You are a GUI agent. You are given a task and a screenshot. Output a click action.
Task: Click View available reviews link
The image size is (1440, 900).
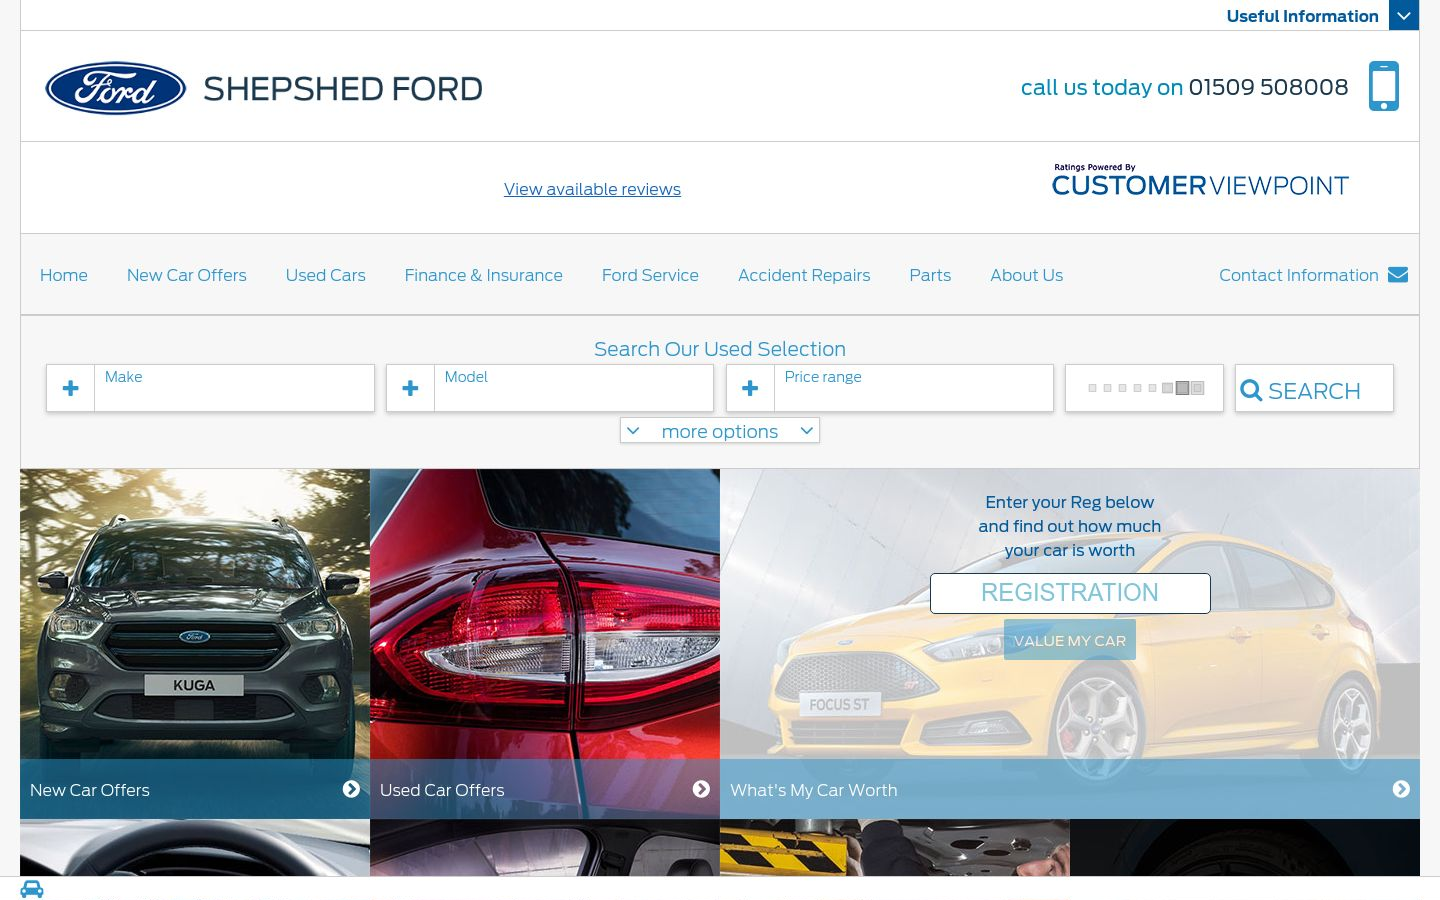coord(592,189)
